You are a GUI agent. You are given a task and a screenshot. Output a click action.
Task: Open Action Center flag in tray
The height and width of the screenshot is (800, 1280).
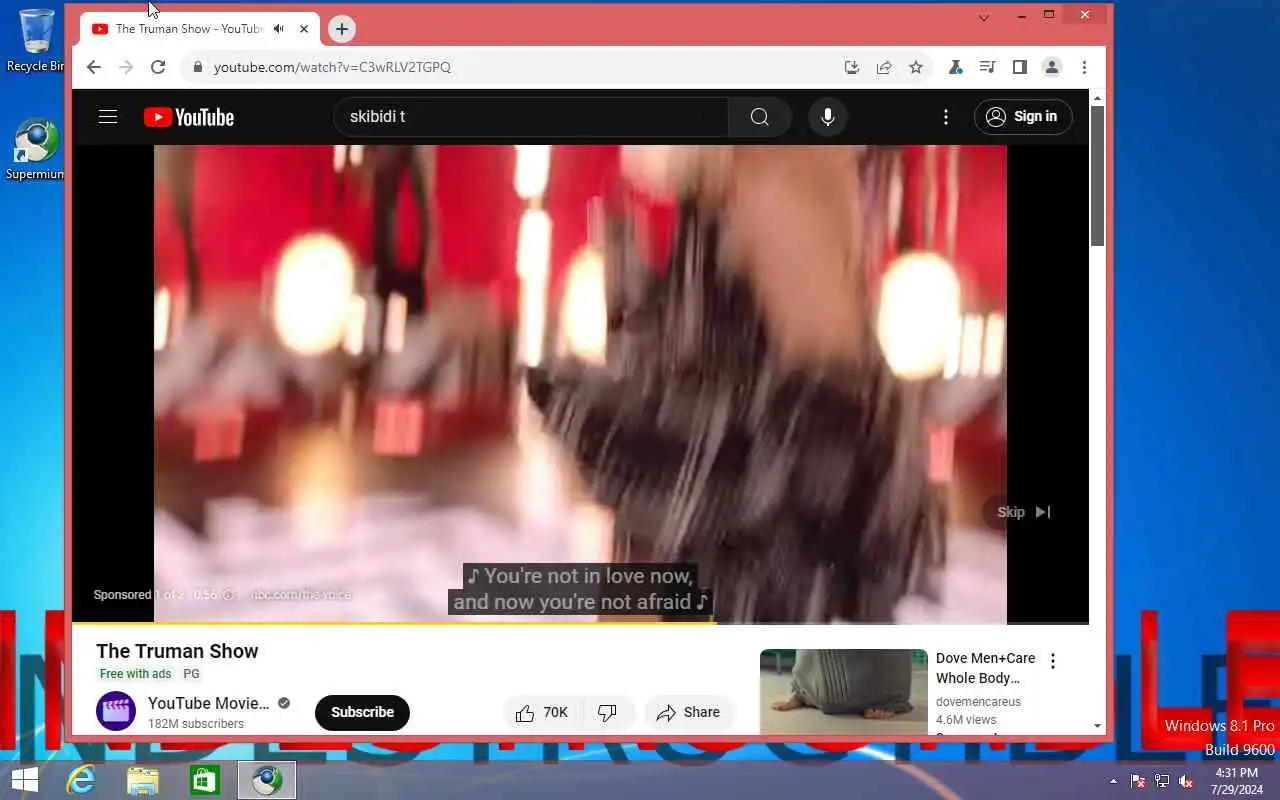coord(1138,781)
